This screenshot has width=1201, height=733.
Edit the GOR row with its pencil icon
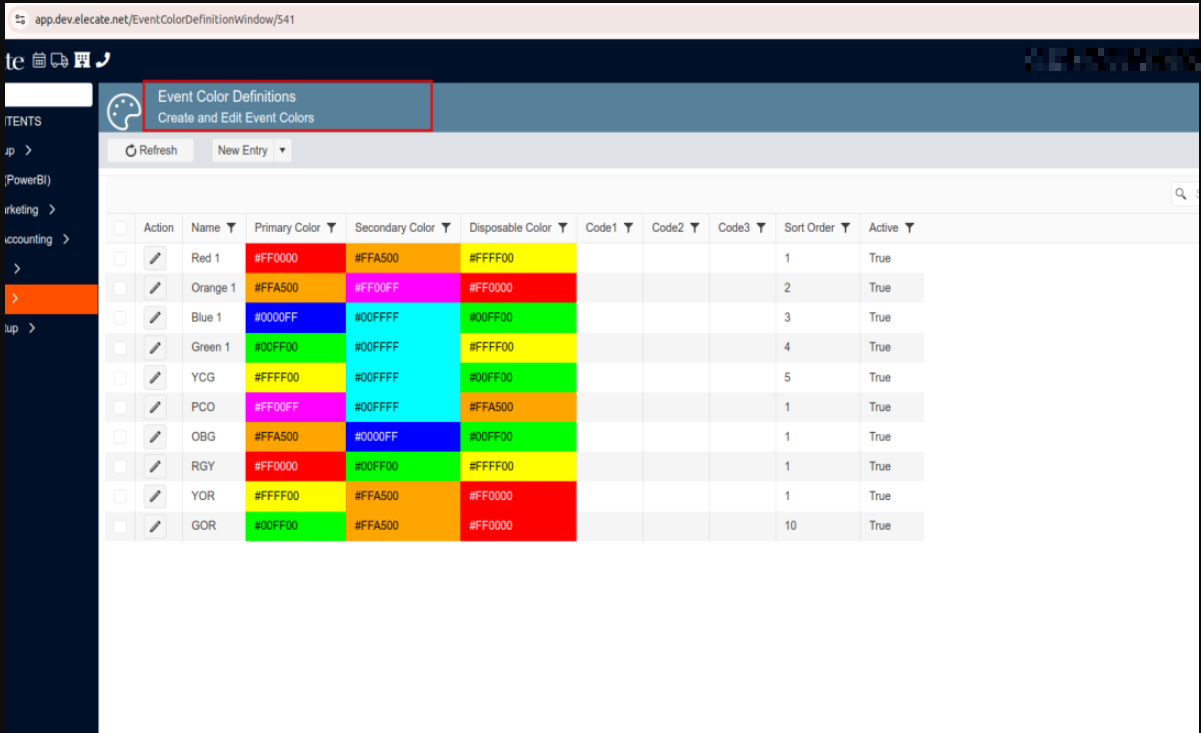click(x=155, y=526)
